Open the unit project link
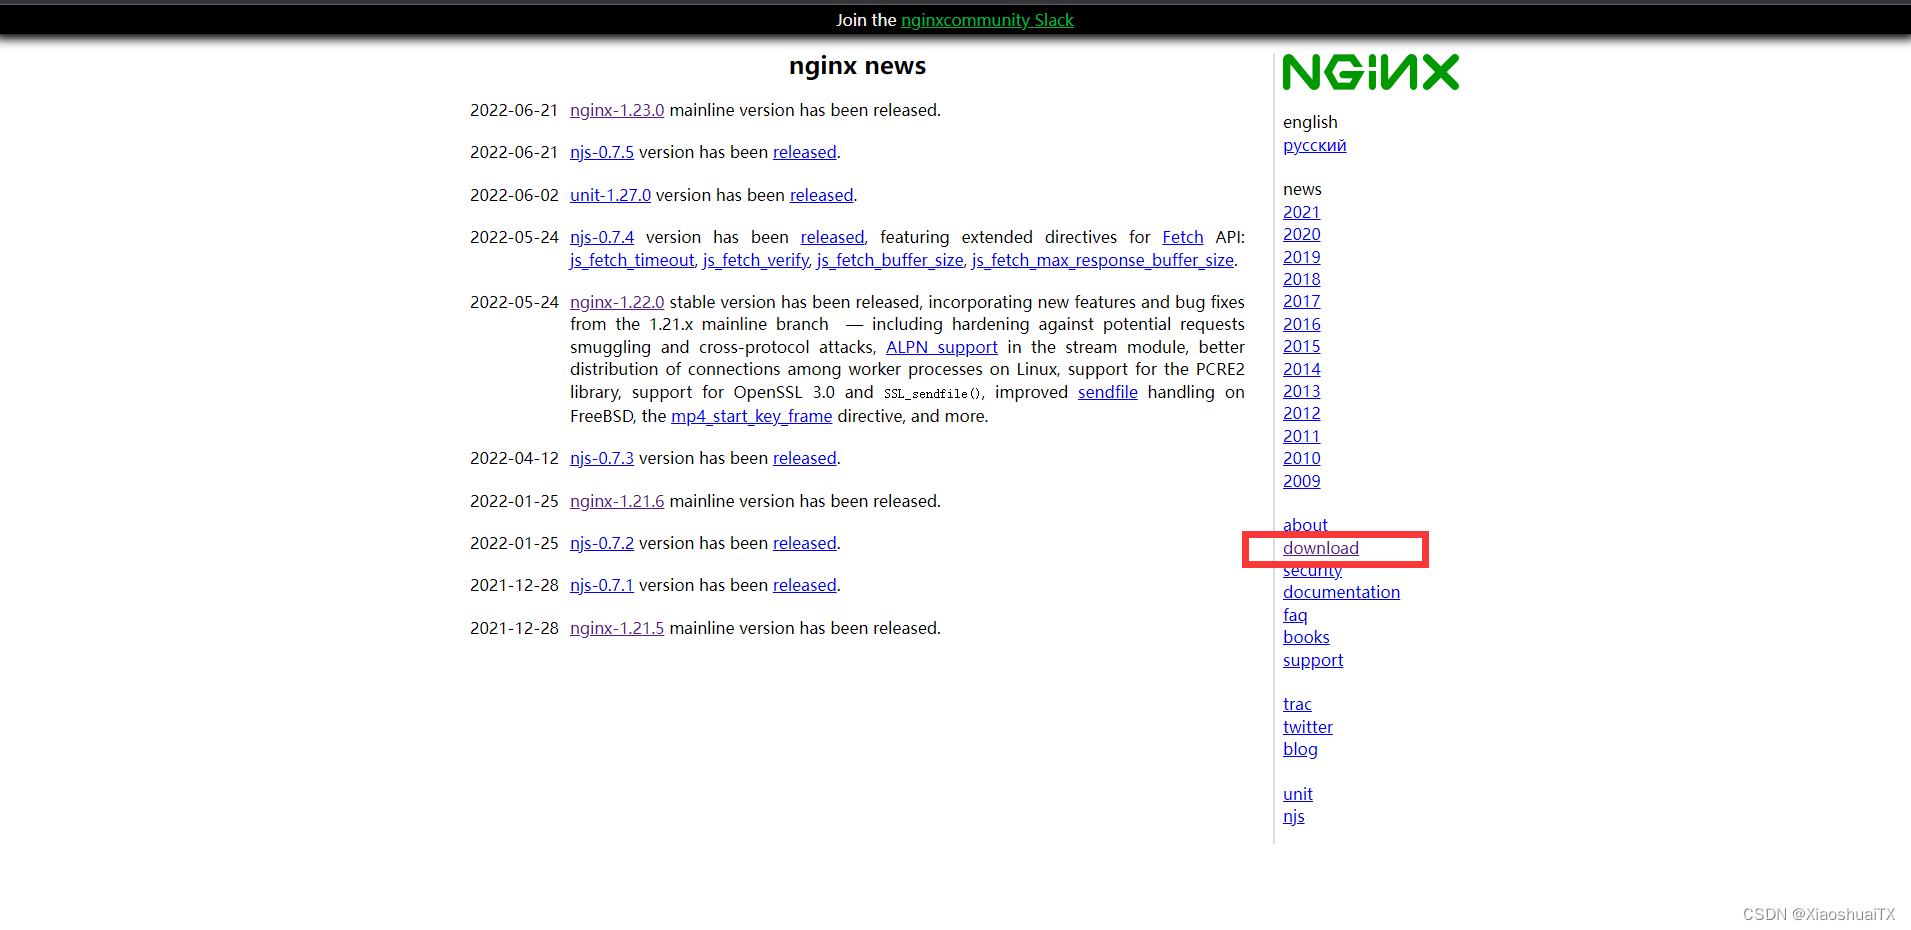1911x930 pixels. pyautogui.click(x=1298, y=794)
